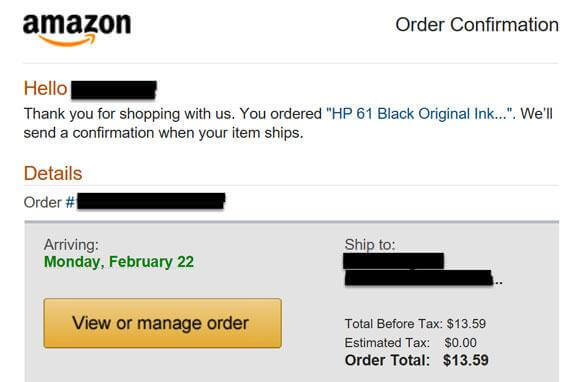Click the Total Before Tax amount
Image resolution: width=588 pixels, height=382 pixels.
(466, 324)
